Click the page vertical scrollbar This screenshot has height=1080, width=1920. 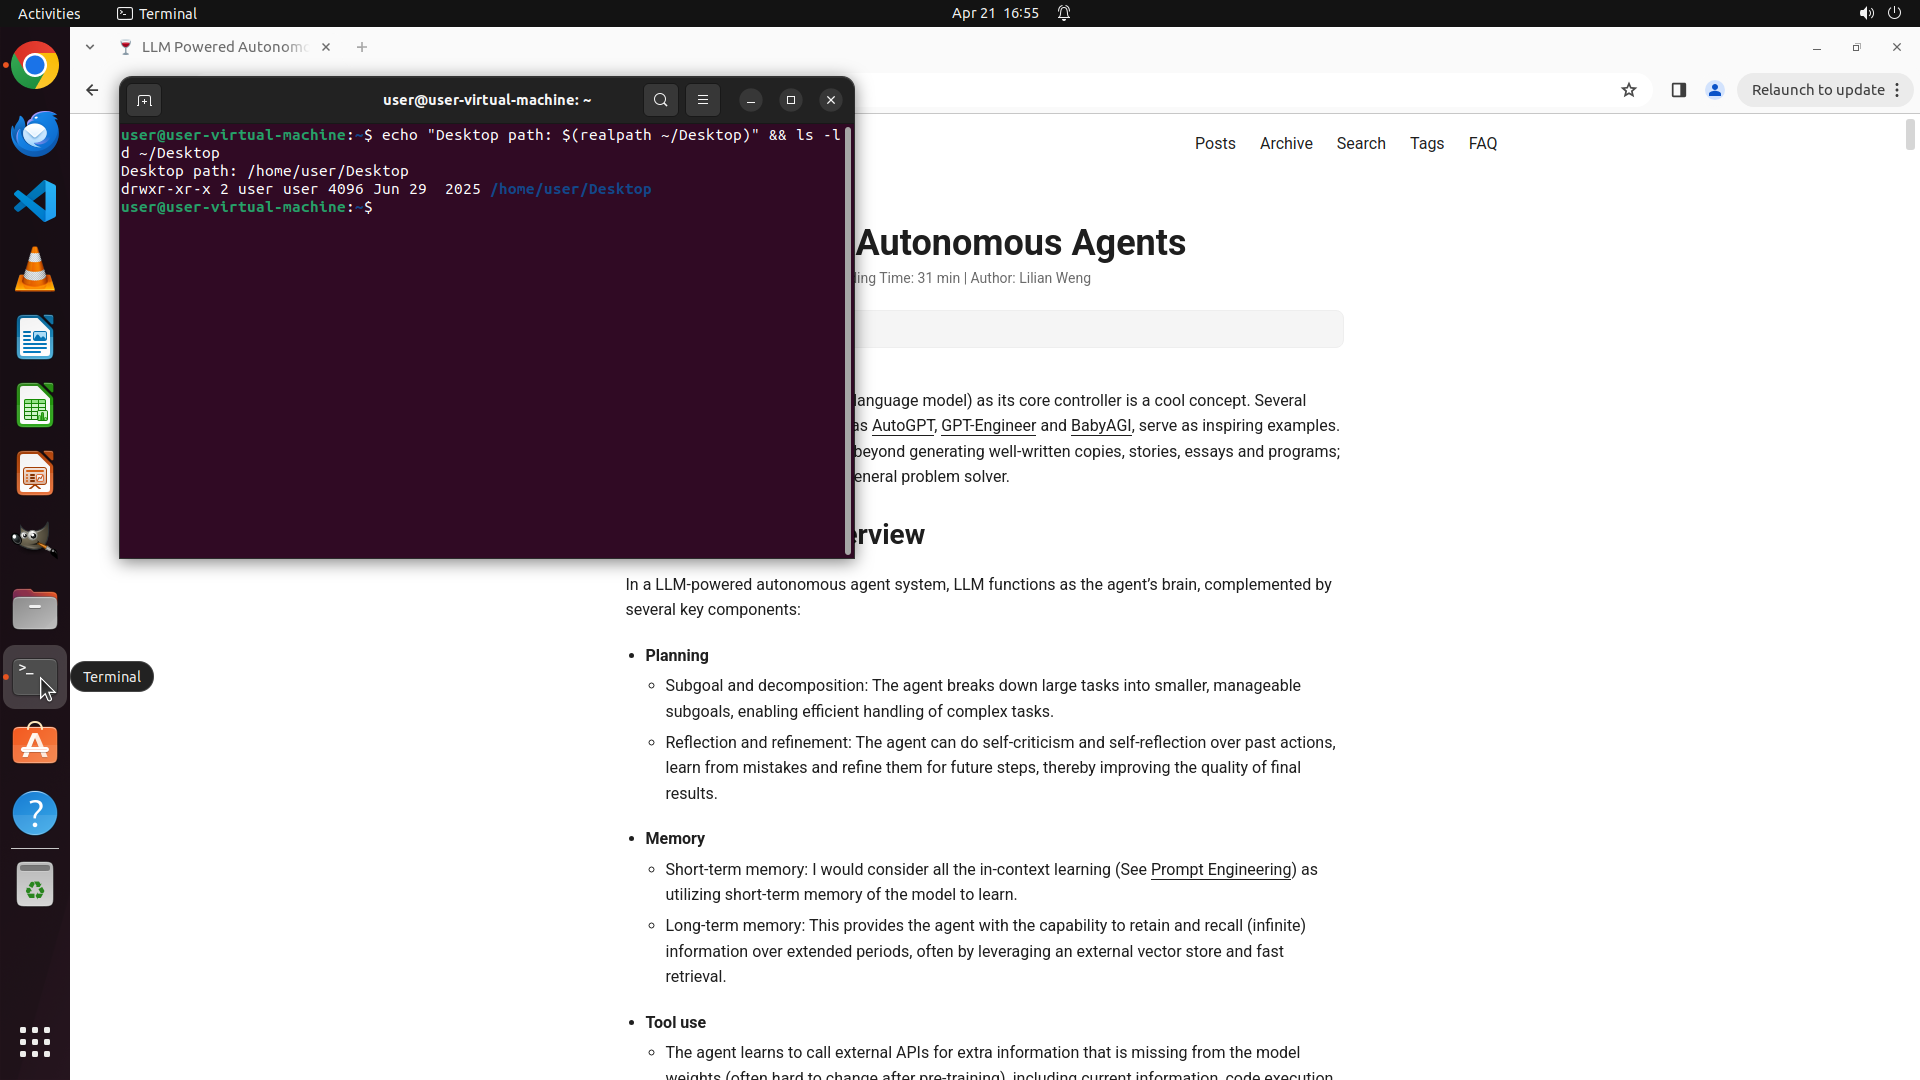click(x=1909, y=135)
